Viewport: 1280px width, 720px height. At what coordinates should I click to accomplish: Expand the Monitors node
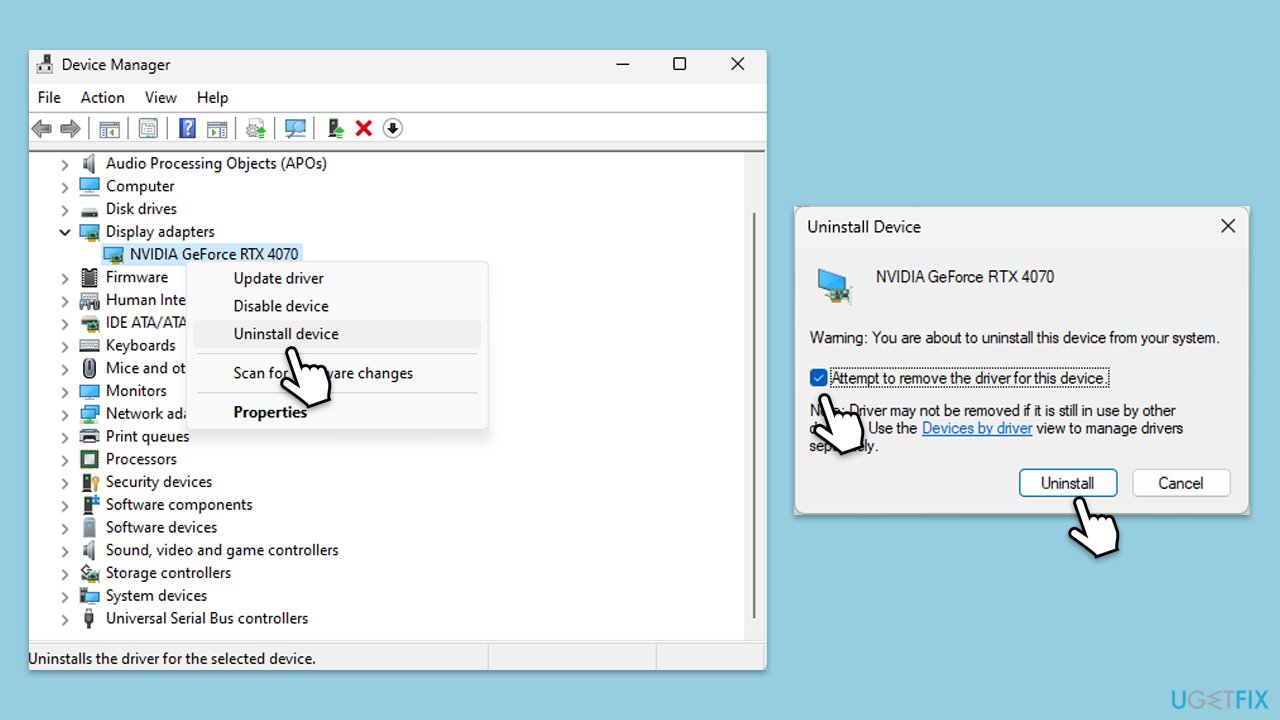coord(65,391)
